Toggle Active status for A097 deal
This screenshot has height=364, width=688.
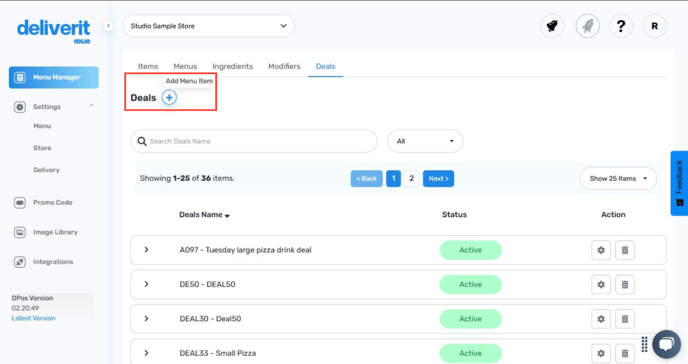tap(470, 250)
